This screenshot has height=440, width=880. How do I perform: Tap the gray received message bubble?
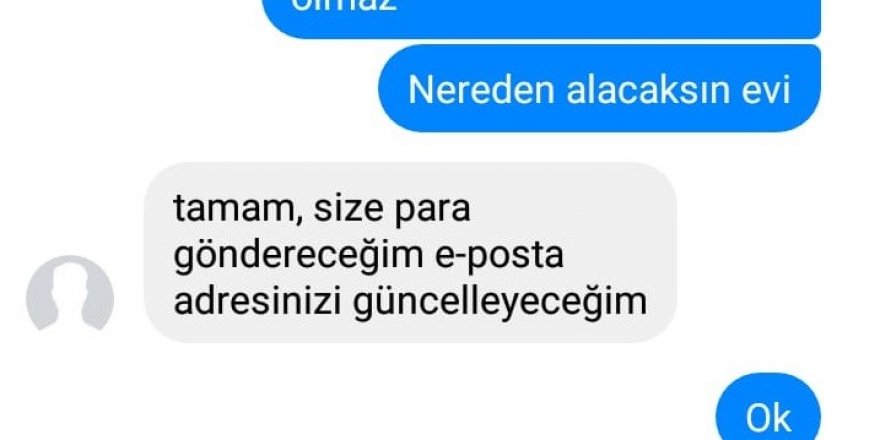coord(410,253)
